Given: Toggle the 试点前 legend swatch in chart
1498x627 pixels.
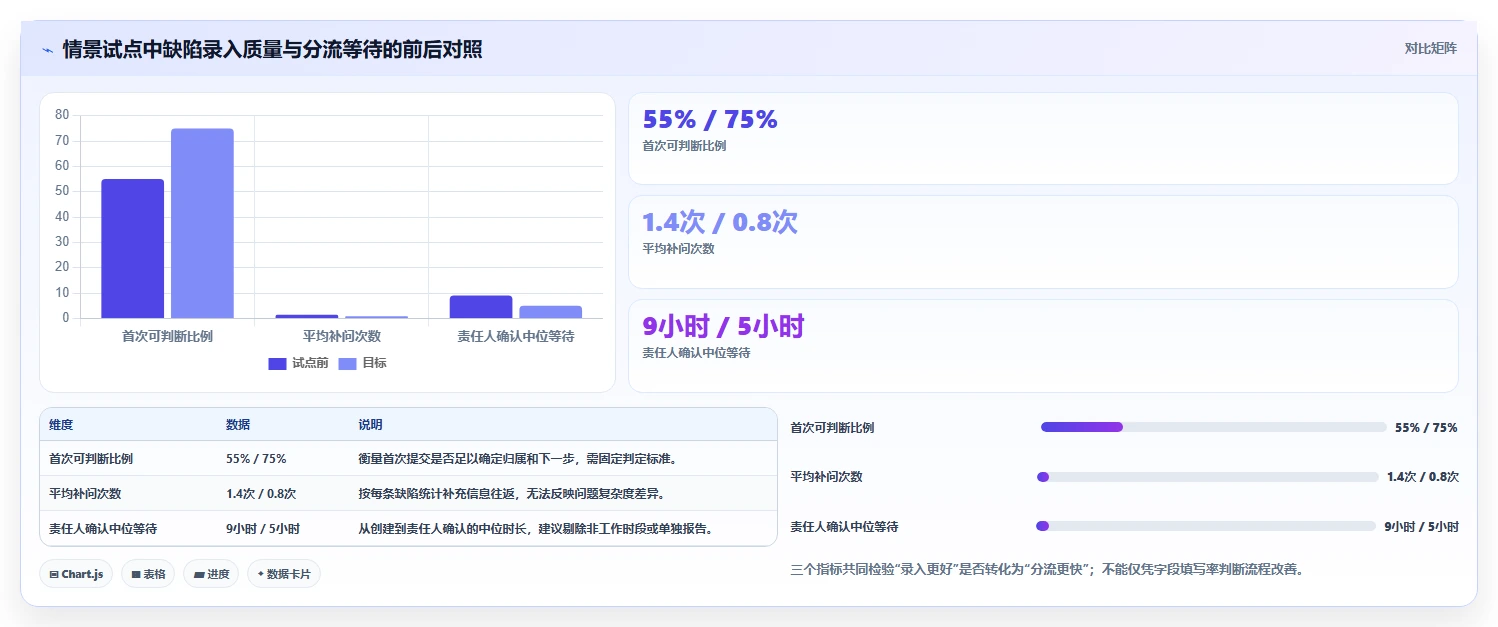Looking at the screenshot, I should click(277, 364).
